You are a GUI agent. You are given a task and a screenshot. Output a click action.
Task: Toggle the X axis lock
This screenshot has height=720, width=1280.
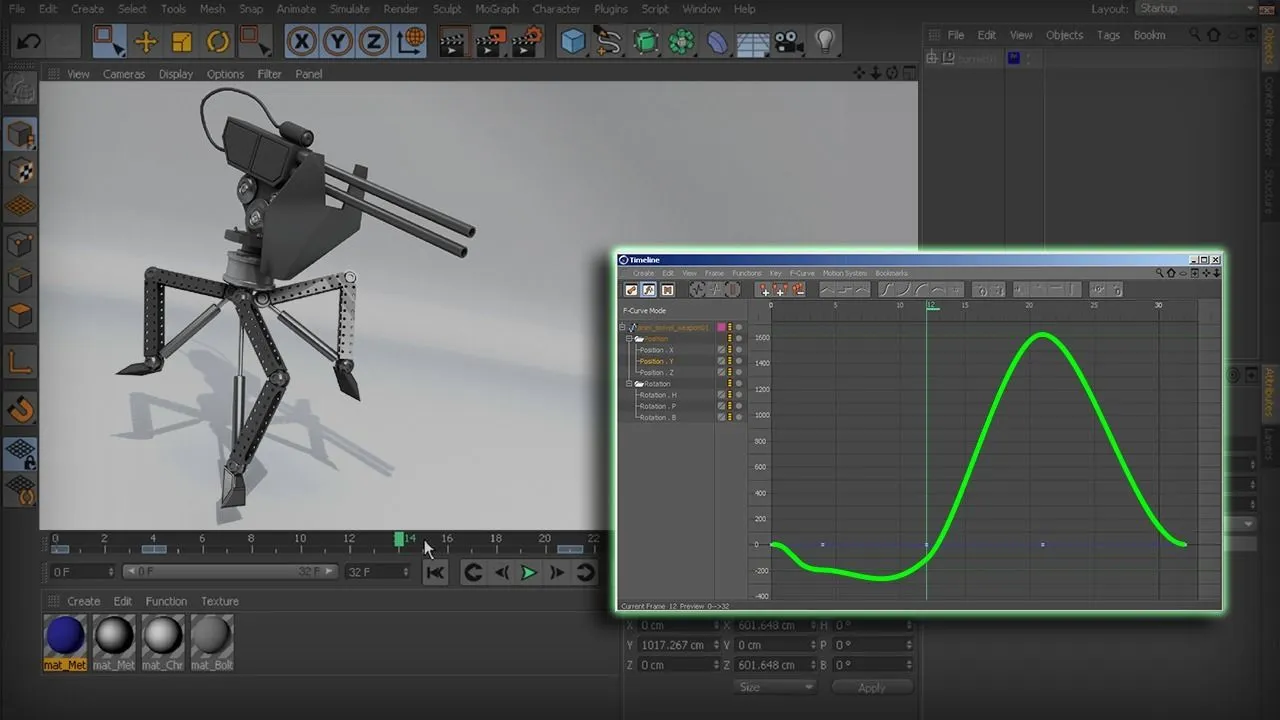tap(302, 41)
